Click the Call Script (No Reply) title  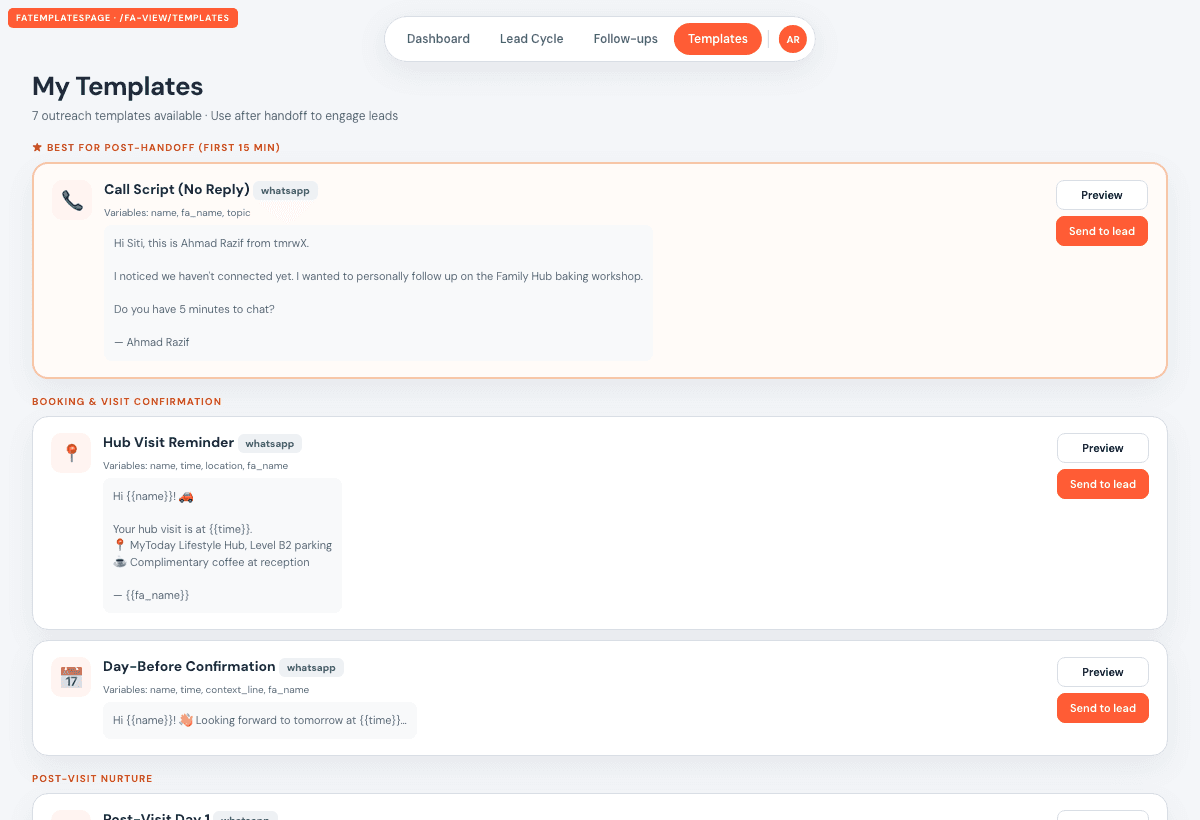click(176, 189)
